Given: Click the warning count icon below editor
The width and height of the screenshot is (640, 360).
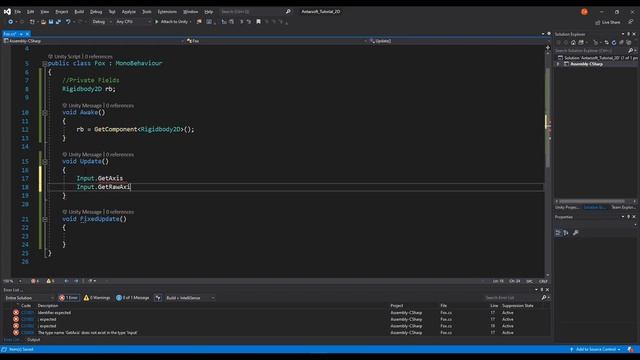Looking at the screenshot, I should [x=50, y=281].
